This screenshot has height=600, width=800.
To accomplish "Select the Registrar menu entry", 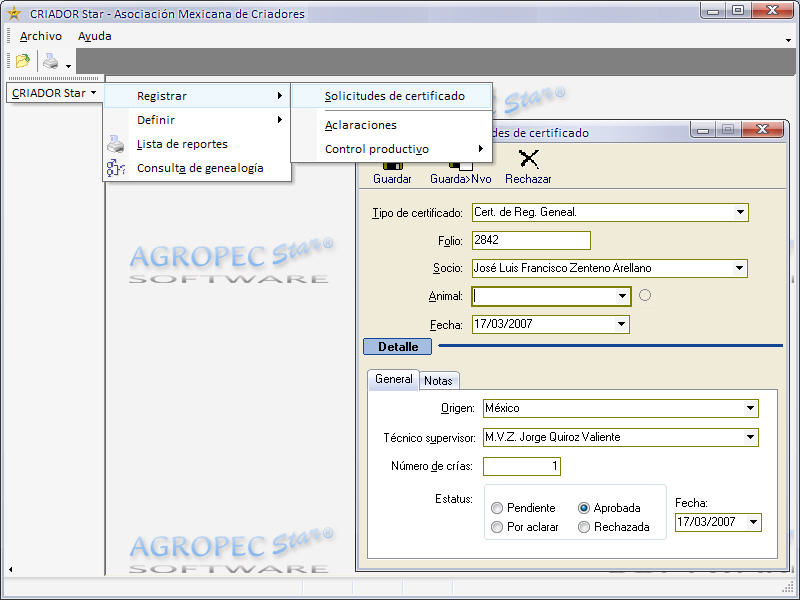I will pos(197,96).
